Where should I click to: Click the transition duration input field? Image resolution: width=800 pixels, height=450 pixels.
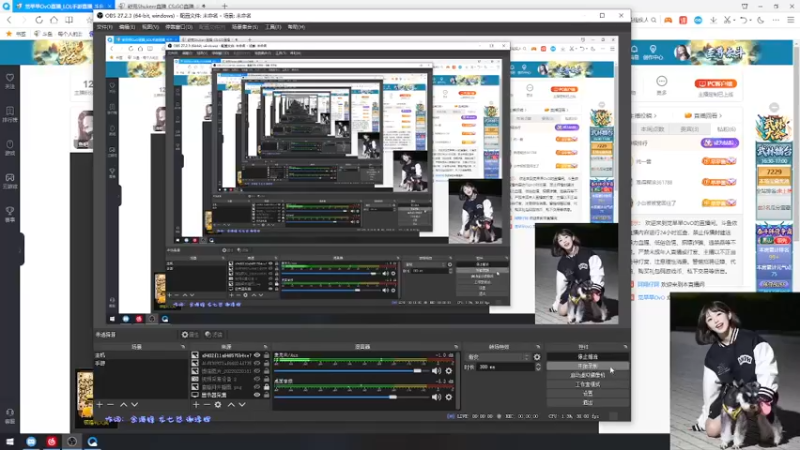(x=505, y=367)
